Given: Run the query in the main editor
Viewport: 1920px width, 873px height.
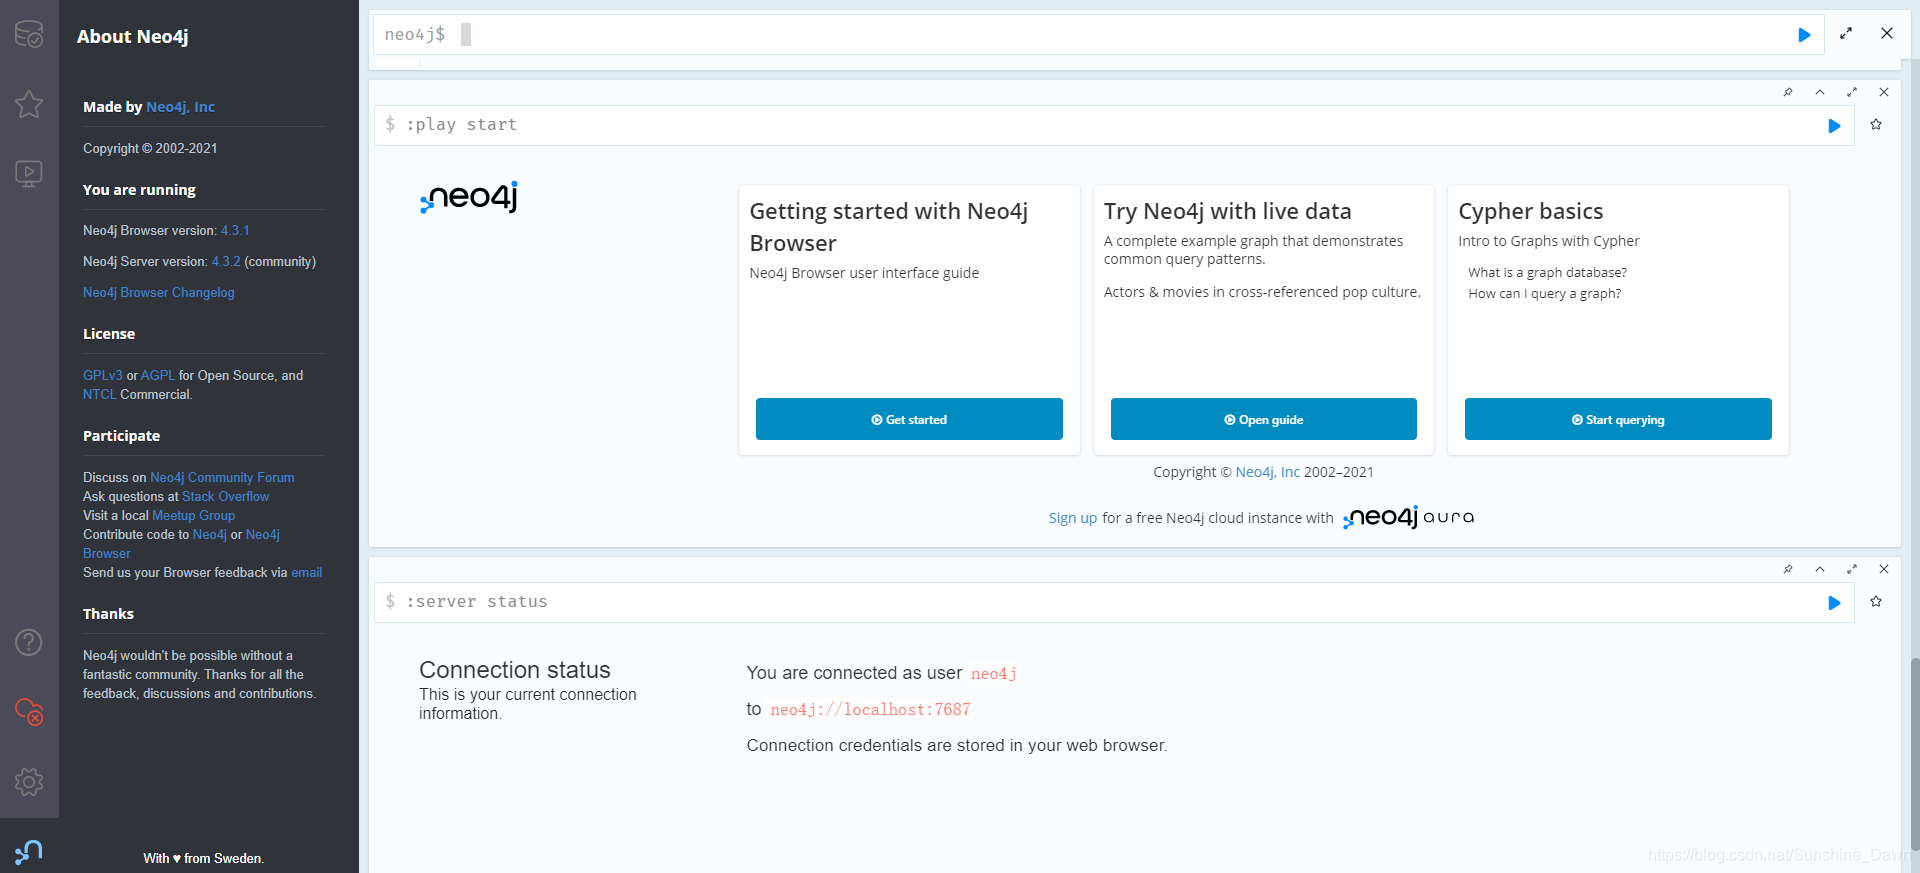Looking at the screenshot, I should [1804, 35].
